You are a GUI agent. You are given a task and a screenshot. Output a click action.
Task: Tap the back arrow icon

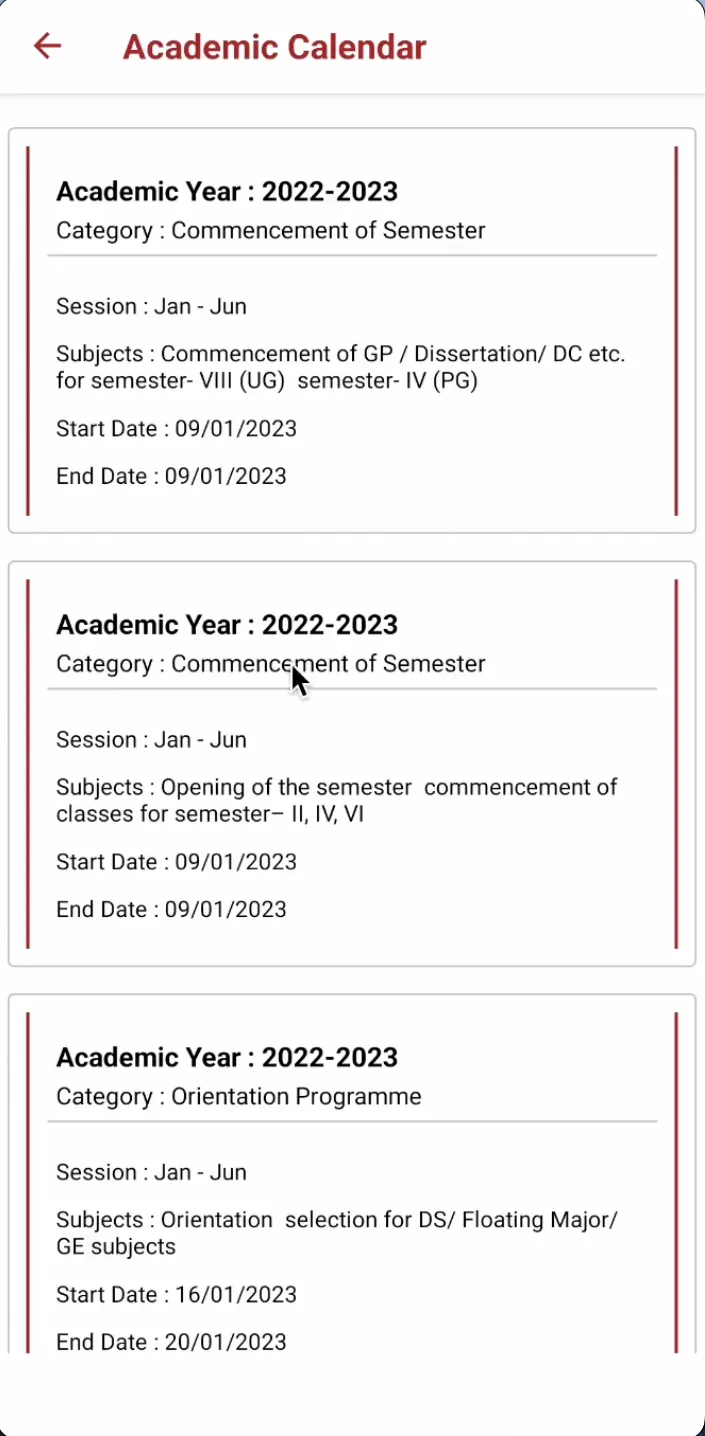pos(47,46)
